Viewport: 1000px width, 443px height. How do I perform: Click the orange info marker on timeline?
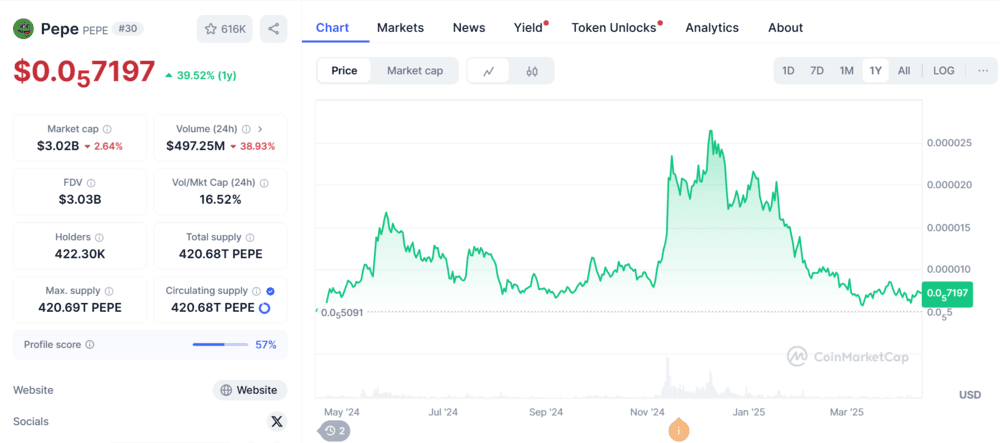(x=679, y=431)
